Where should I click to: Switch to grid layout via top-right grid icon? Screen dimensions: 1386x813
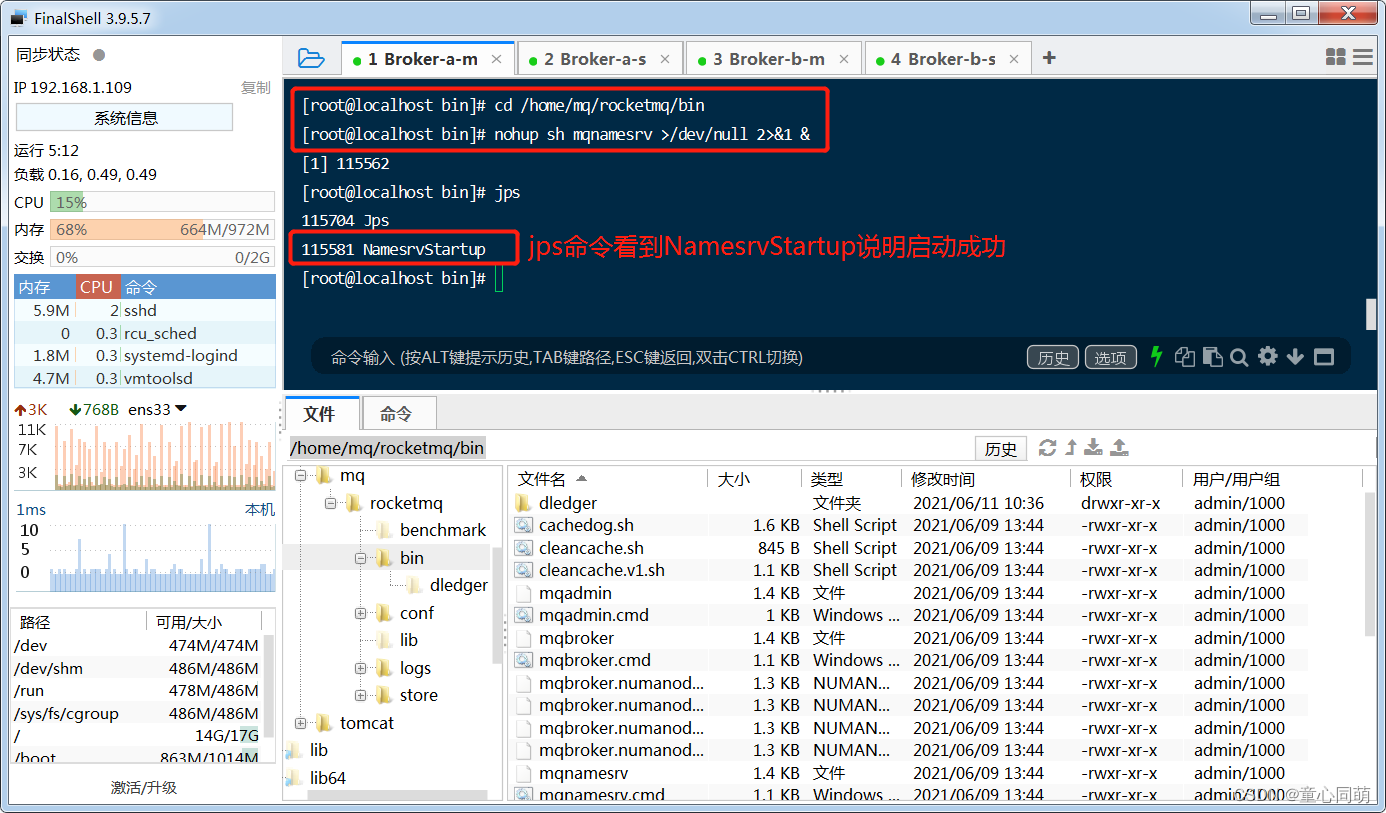[x=1336, y=57]
